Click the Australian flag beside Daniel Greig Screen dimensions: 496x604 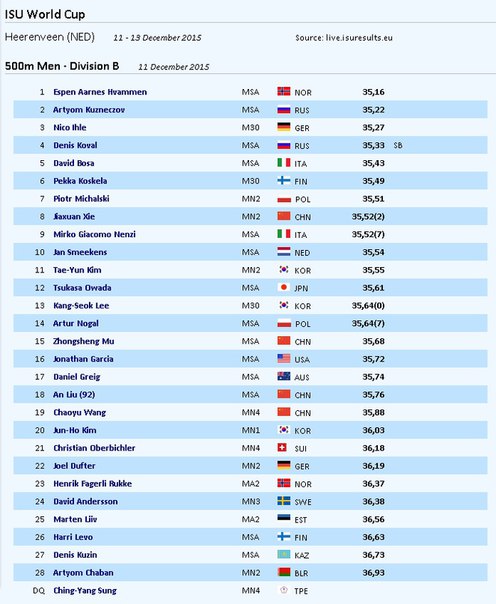point(284,376)
